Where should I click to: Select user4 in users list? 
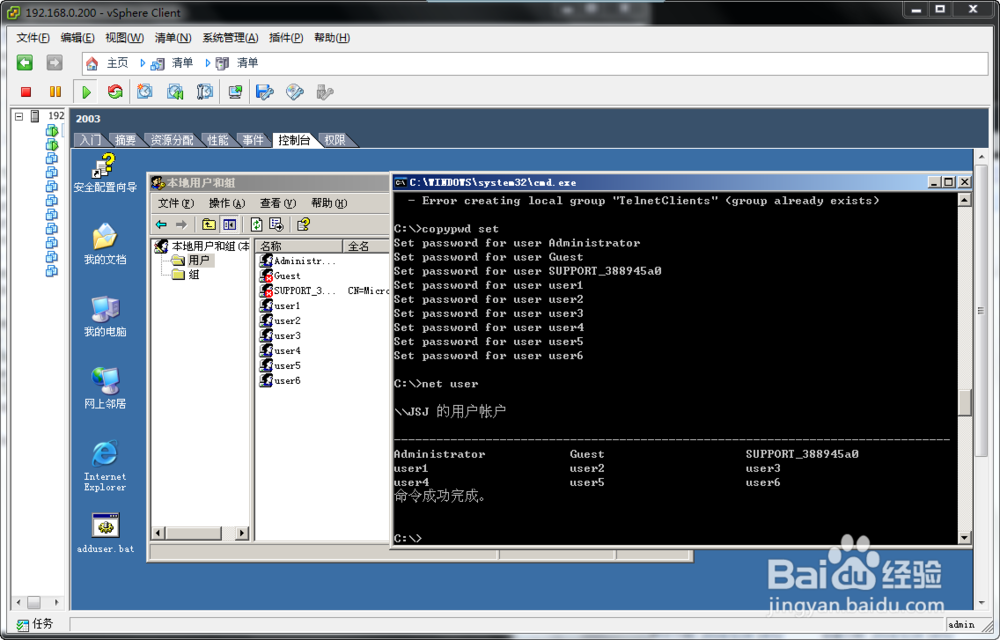click(x=281, y=351)
